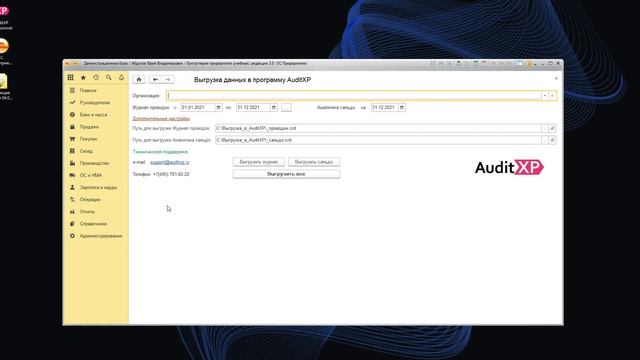Open the History clock icon
This screenshot has height=360, width=640.
point(96,78)
